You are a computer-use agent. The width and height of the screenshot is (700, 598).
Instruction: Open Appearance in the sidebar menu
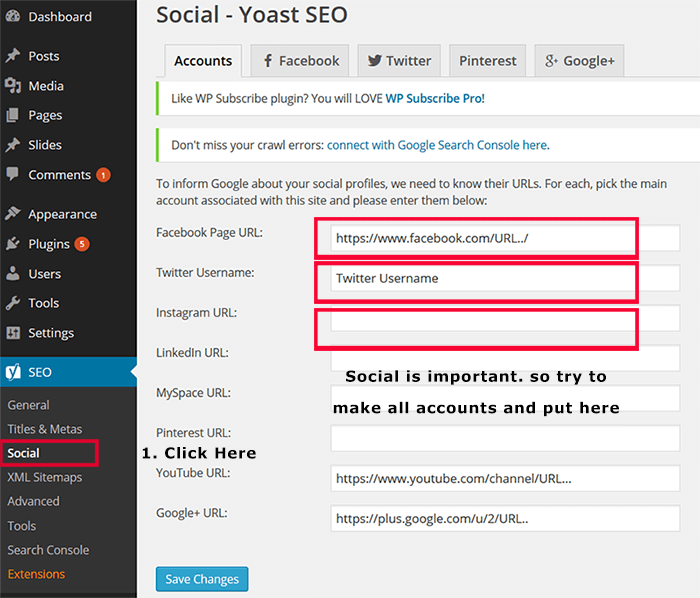[x=68, y=214]
